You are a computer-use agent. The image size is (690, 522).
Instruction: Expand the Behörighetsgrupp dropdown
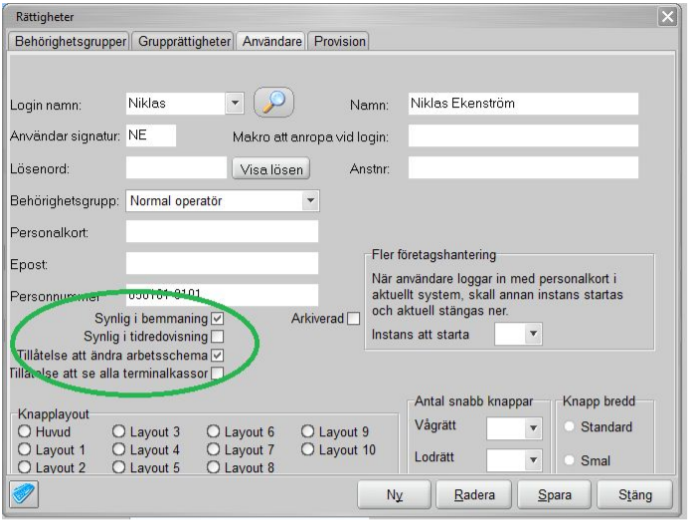coord(310,200)
